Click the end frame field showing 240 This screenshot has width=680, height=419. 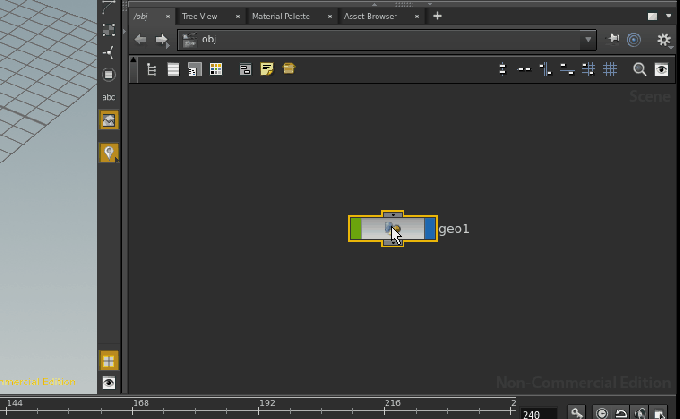(x=538, y=413)
